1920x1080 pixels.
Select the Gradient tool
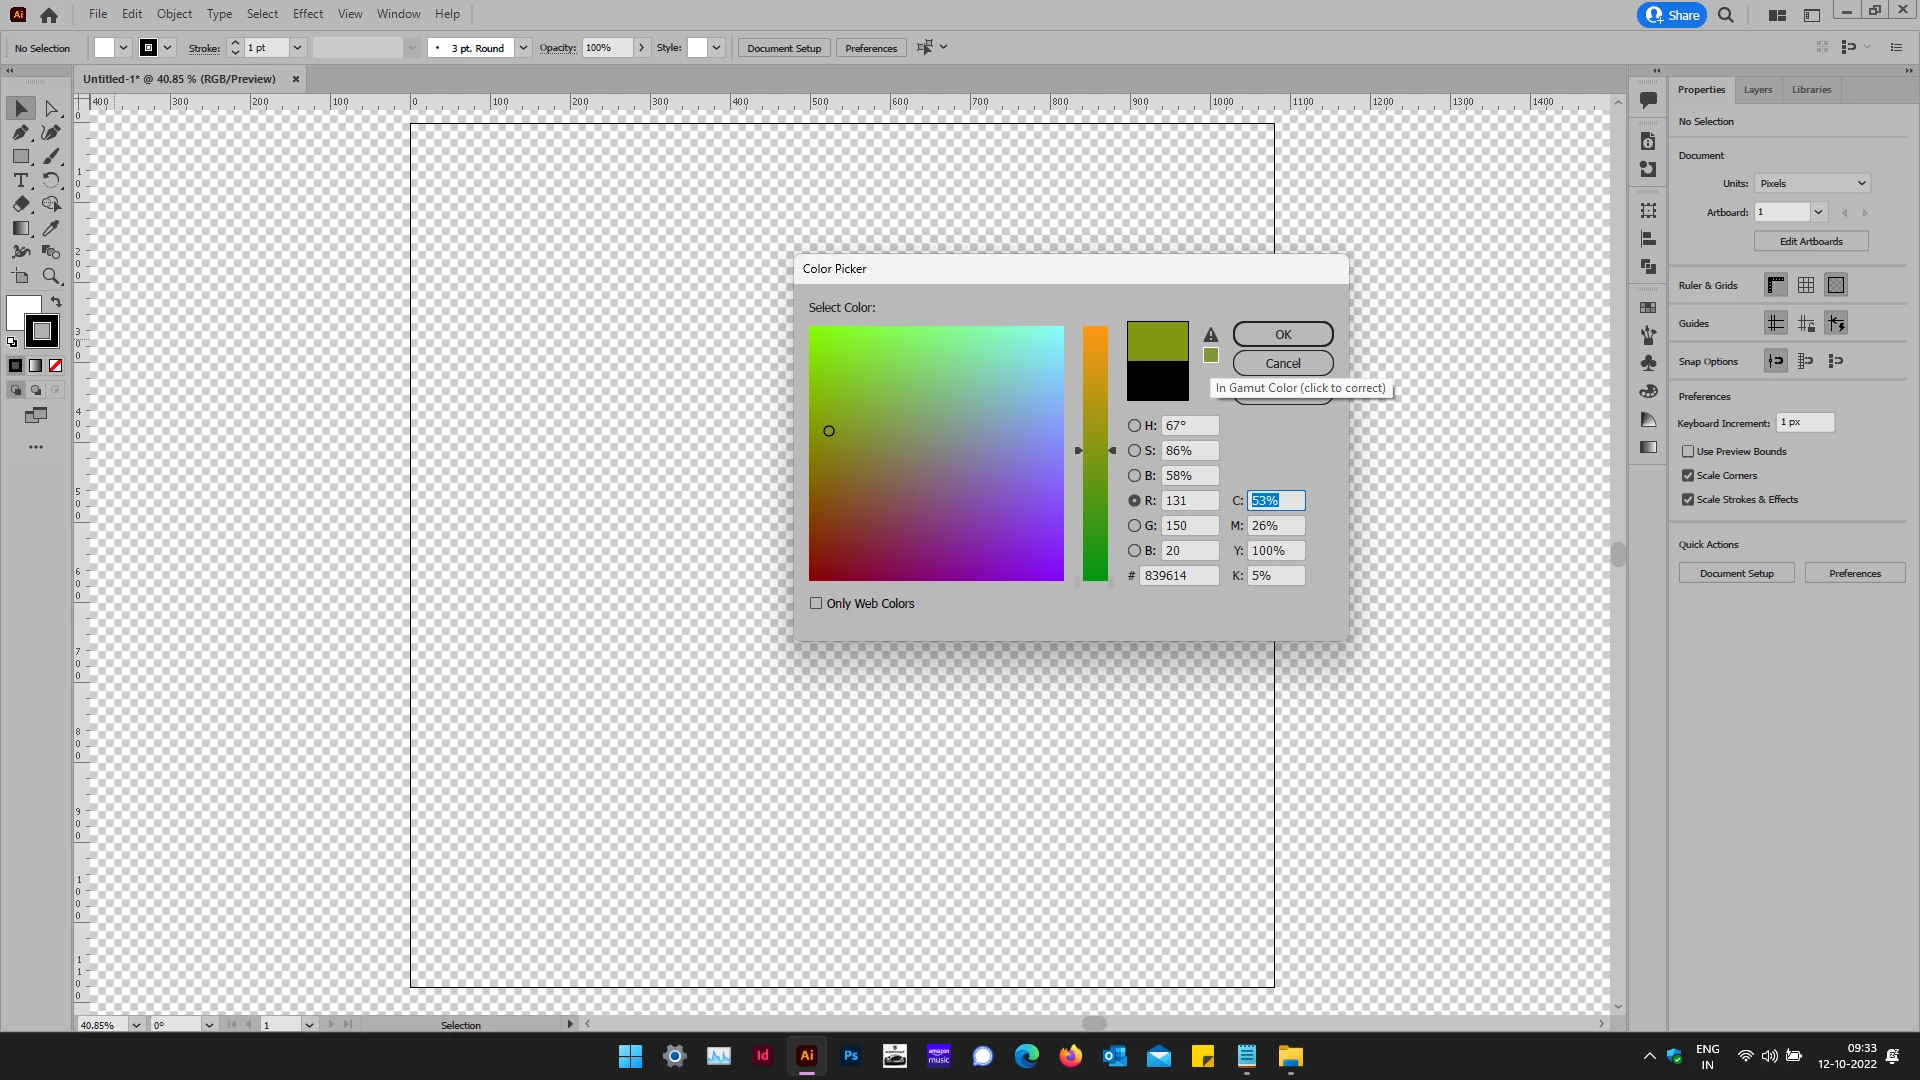tap(20, 228)
